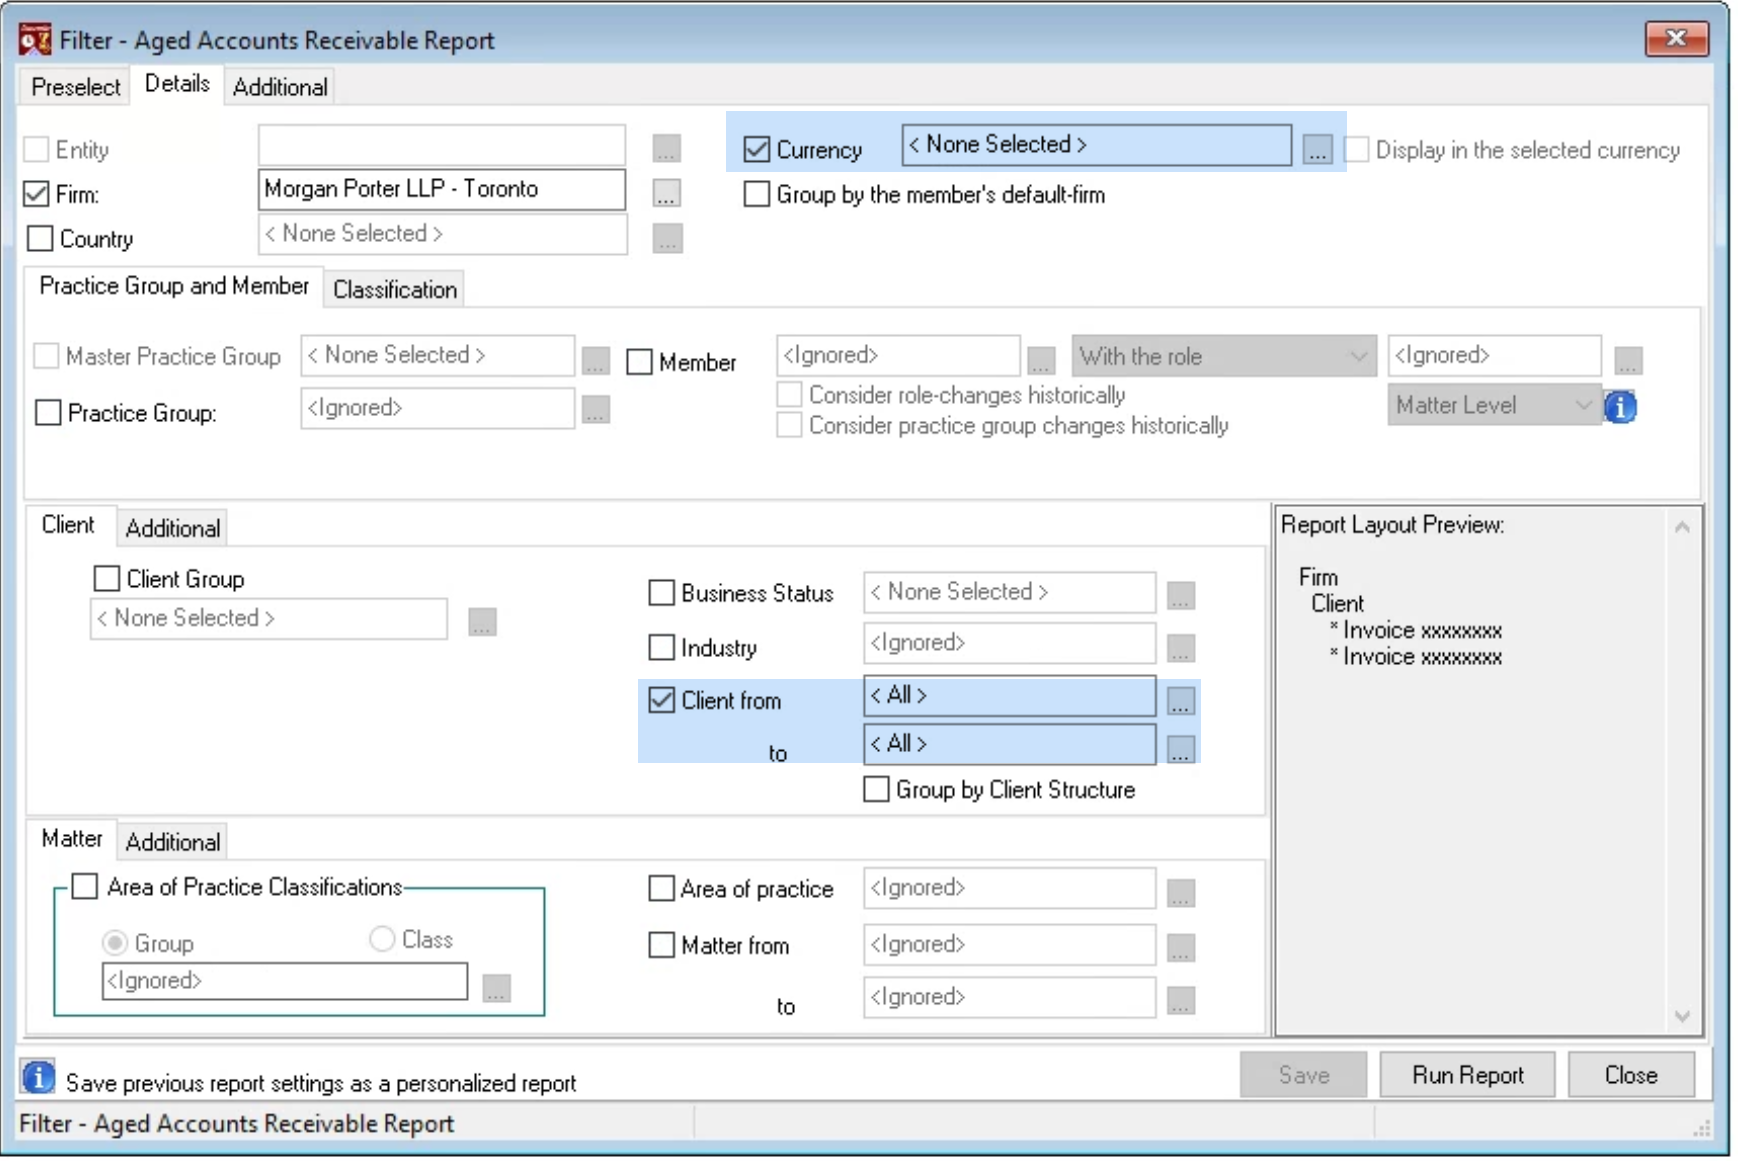Click the Close button at bottom
The width and height of the screenshot is (1738, 1161).
pos(1631,1075)
